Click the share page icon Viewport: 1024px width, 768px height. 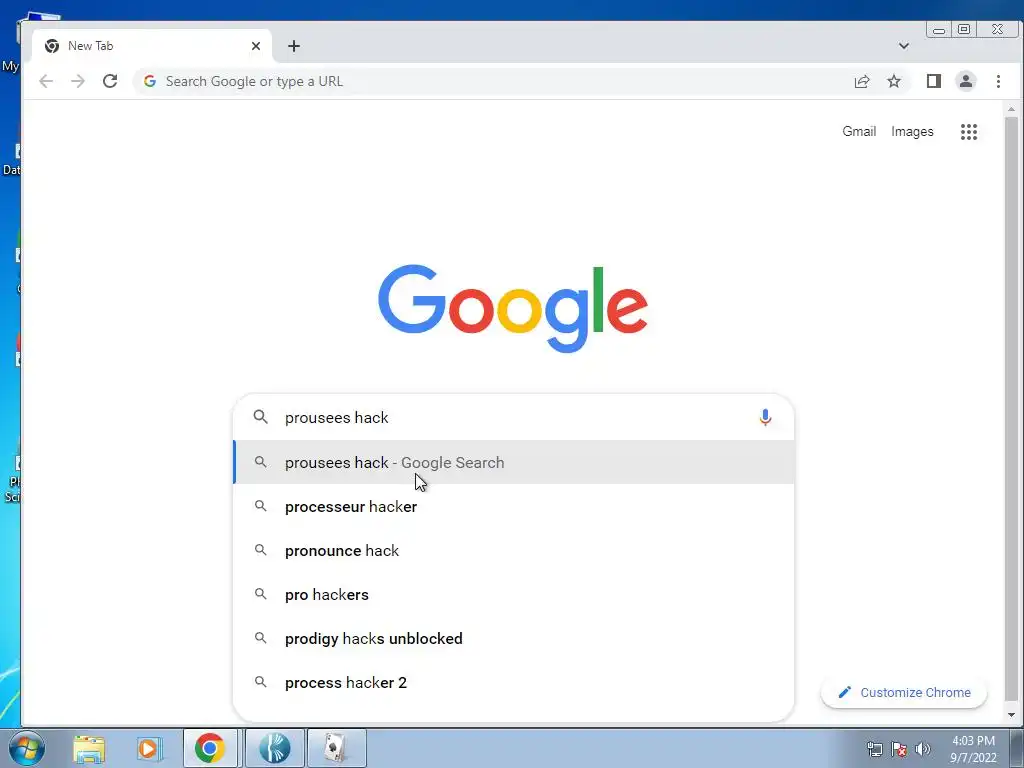click(x=862, y=81)
